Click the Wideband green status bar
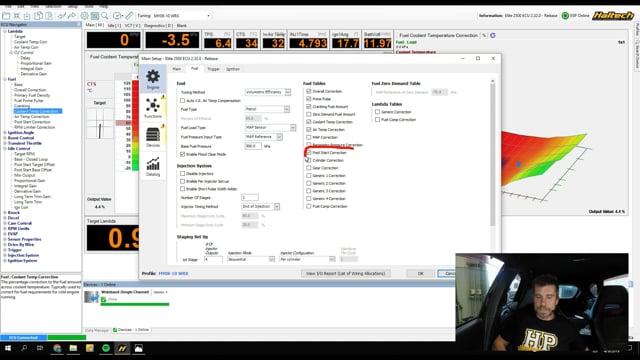Image resolution: width=640 pixels, height=360 pixels. pos(135,304)
